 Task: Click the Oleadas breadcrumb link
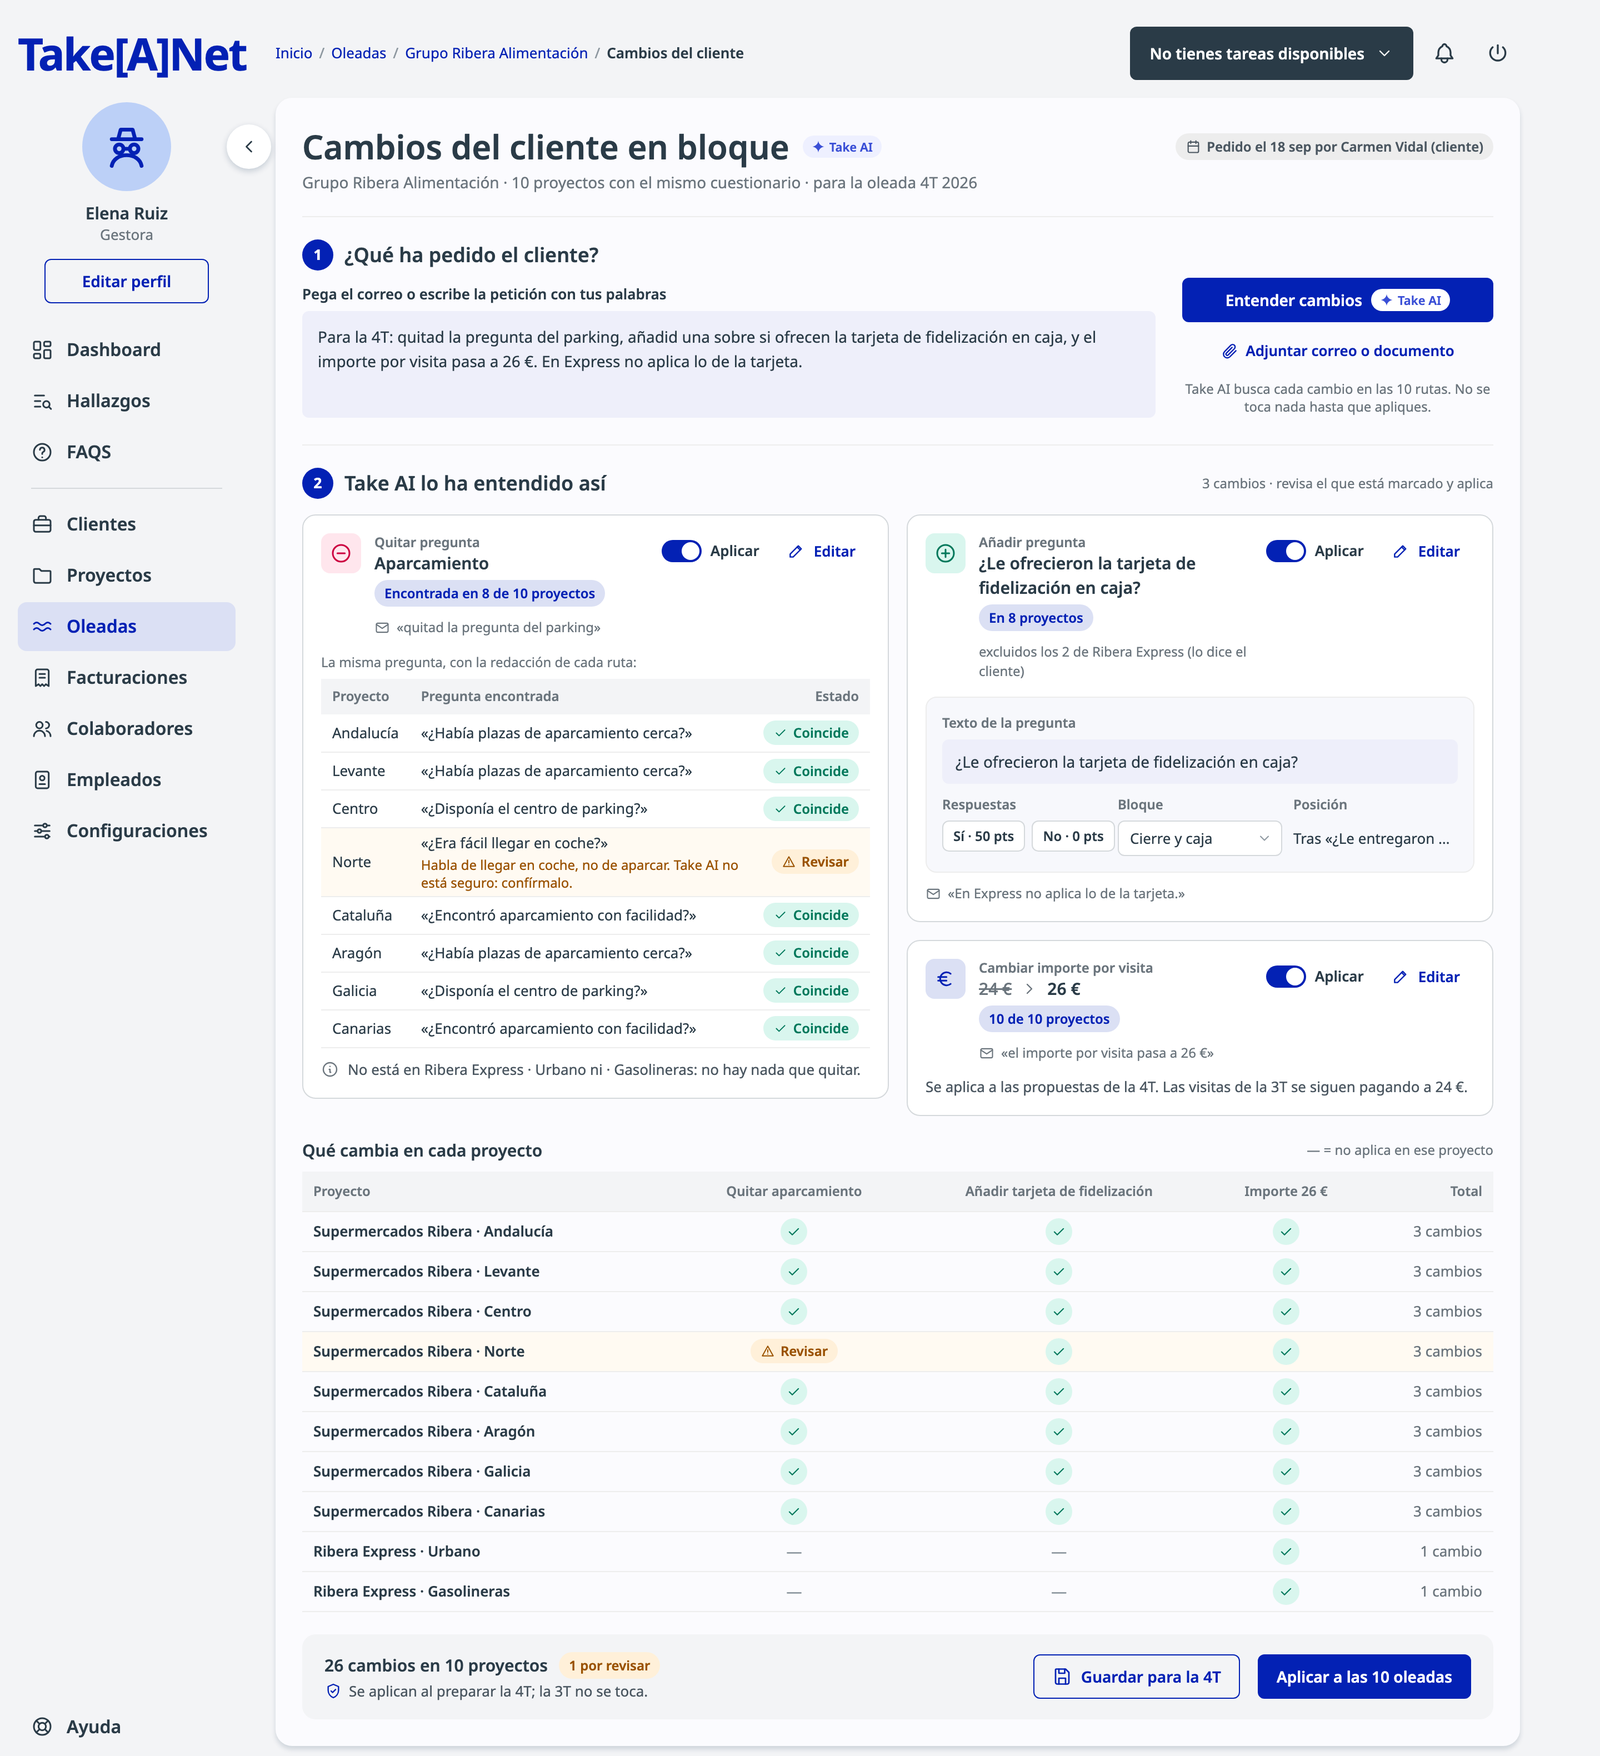click(x=358, y=53)
